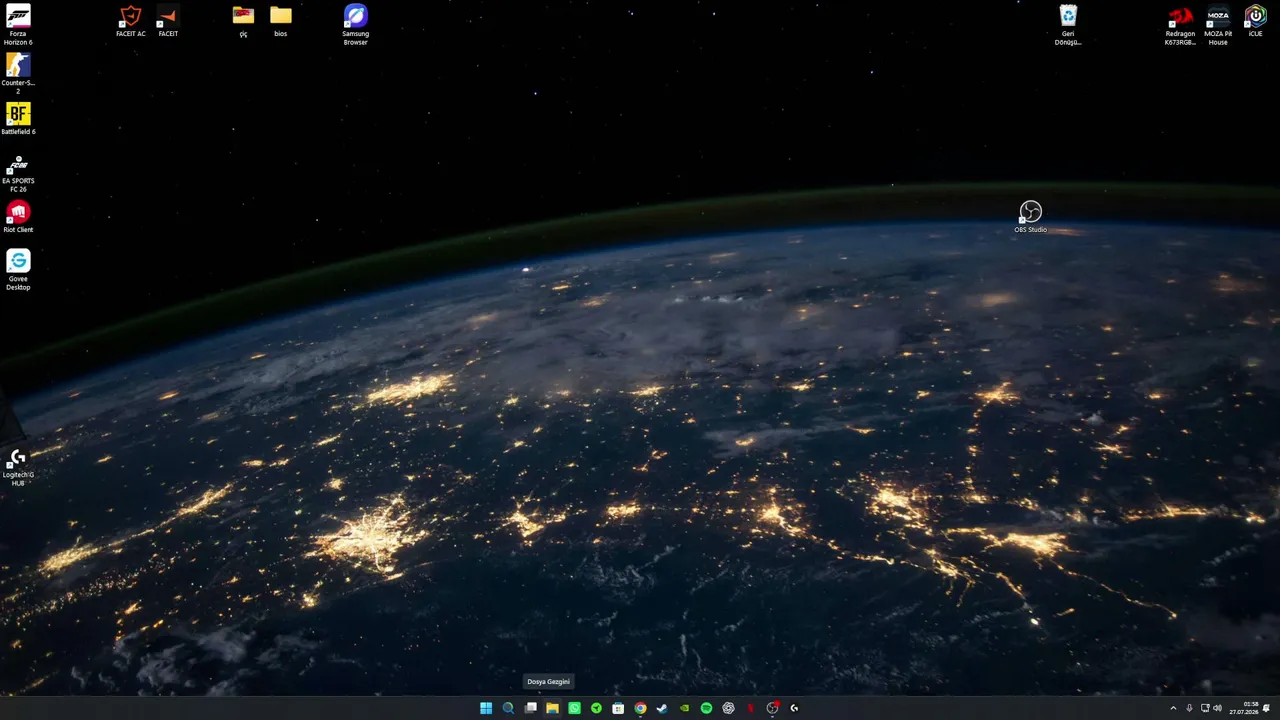Select the Logitech G HUB desktop icon
Screen dimensions: 1280x720
tap(18, 466)
